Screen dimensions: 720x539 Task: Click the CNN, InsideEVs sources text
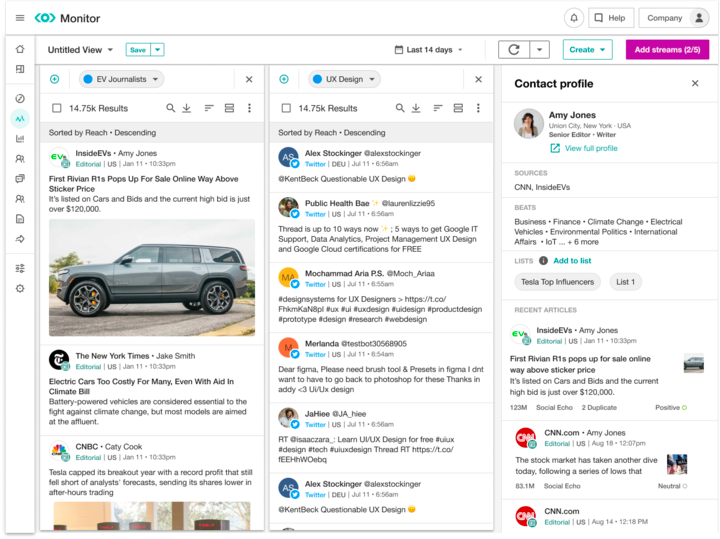coord(542,187)
